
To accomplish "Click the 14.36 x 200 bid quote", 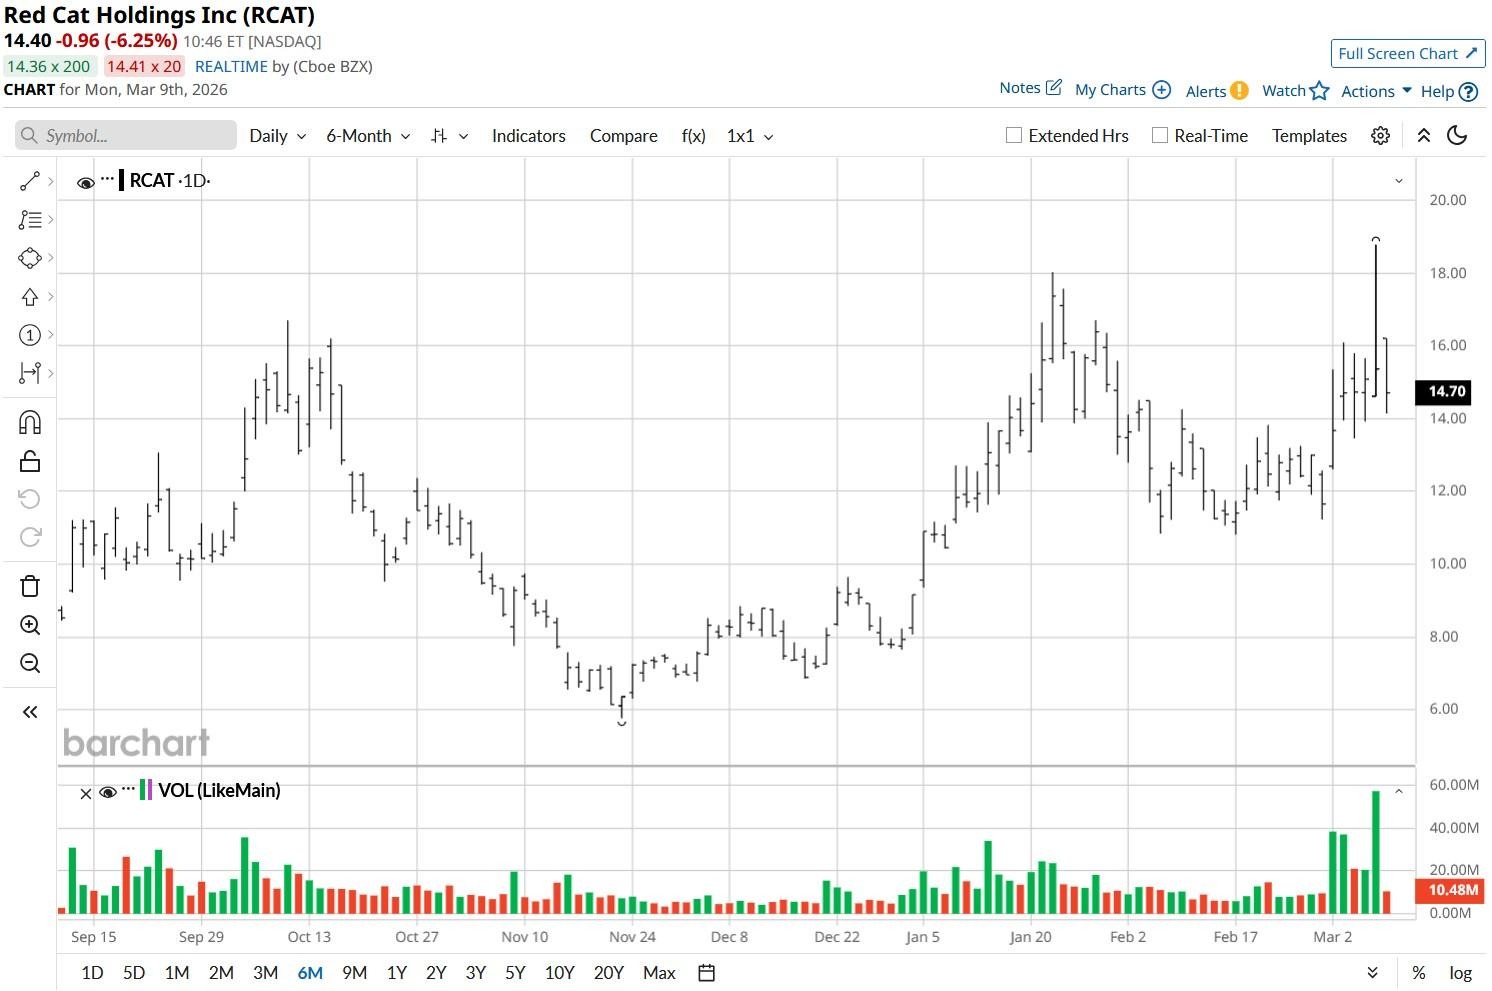I will pos(48,66).
